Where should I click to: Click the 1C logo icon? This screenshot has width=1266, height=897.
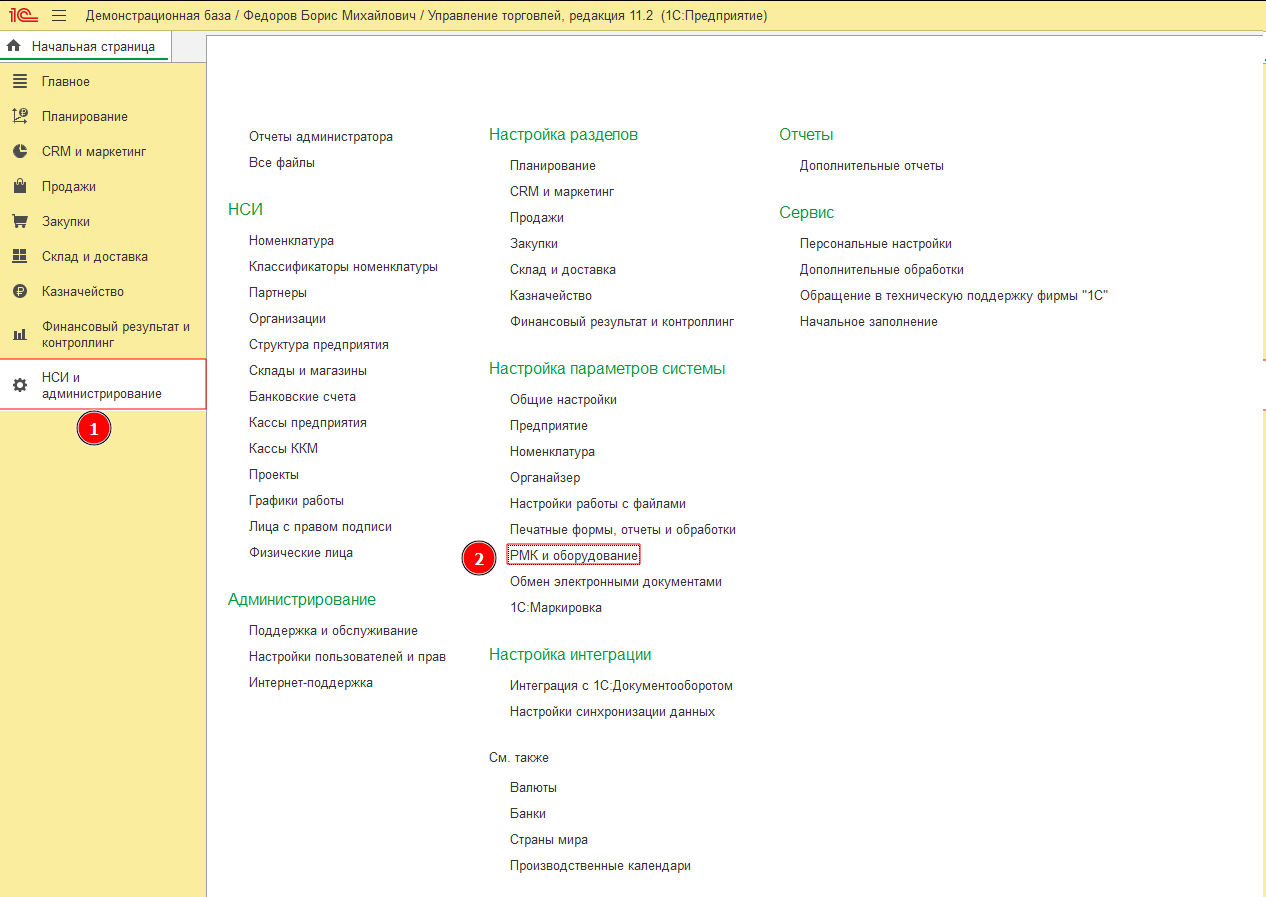(23, 15)
